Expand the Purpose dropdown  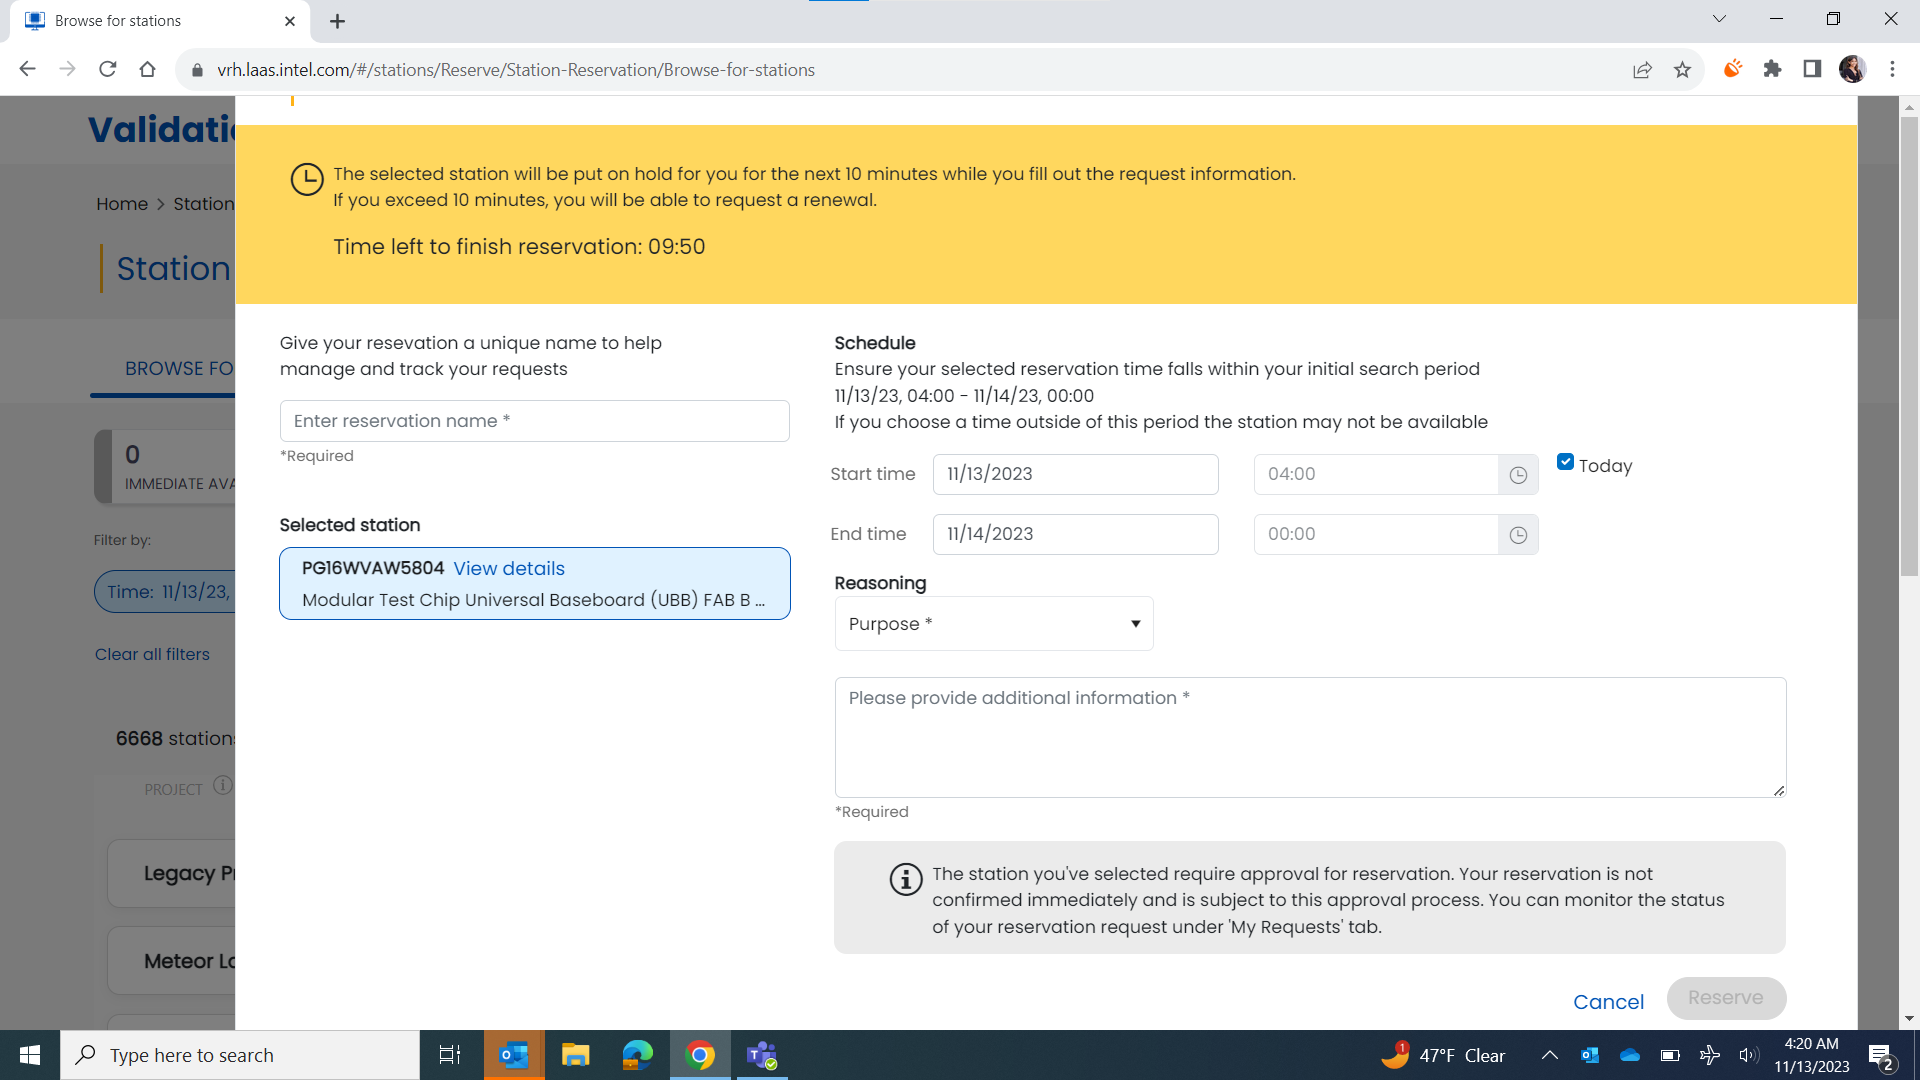click(993, 624)
